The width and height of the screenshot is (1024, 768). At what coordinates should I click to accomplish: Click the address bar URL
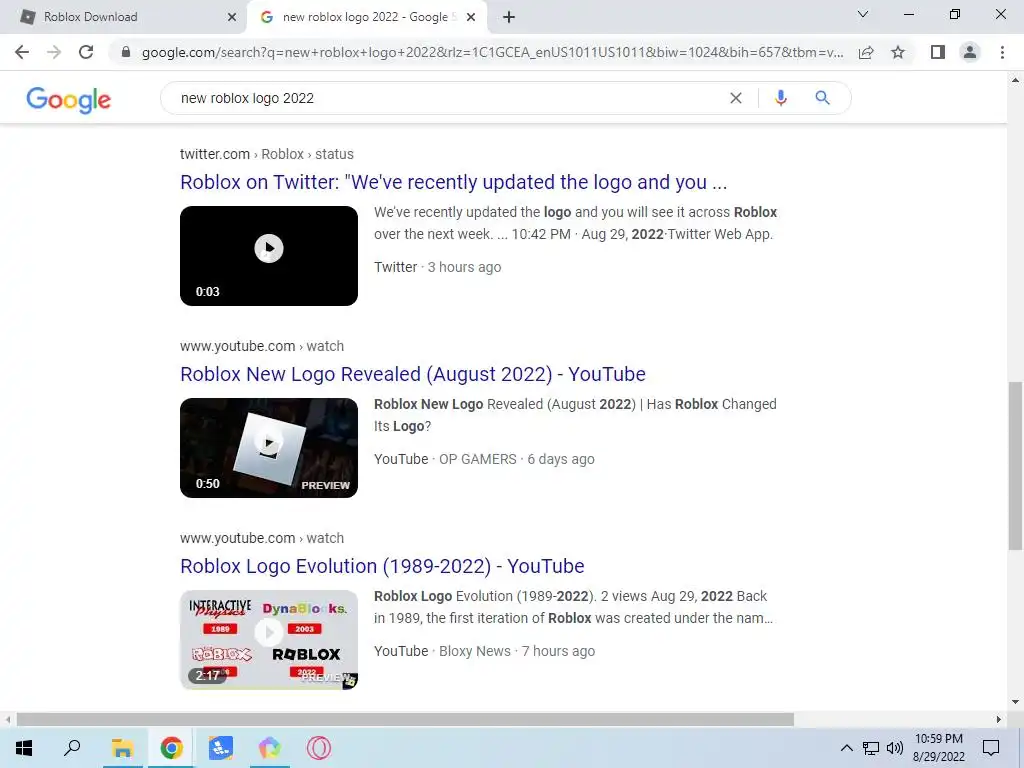(x=492, y=52)
